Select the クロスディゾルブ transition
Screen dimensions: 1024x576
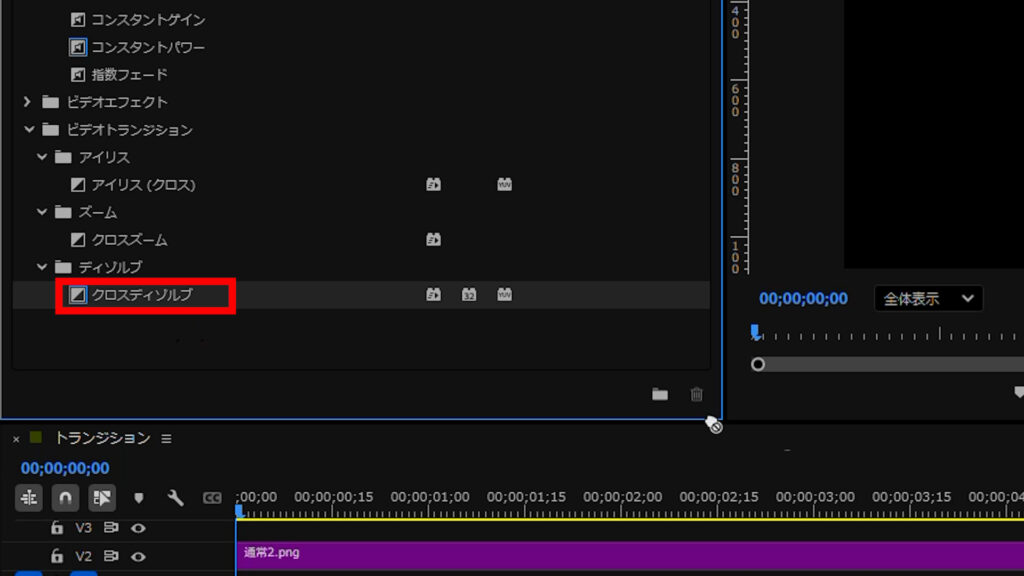pos(141,295)
